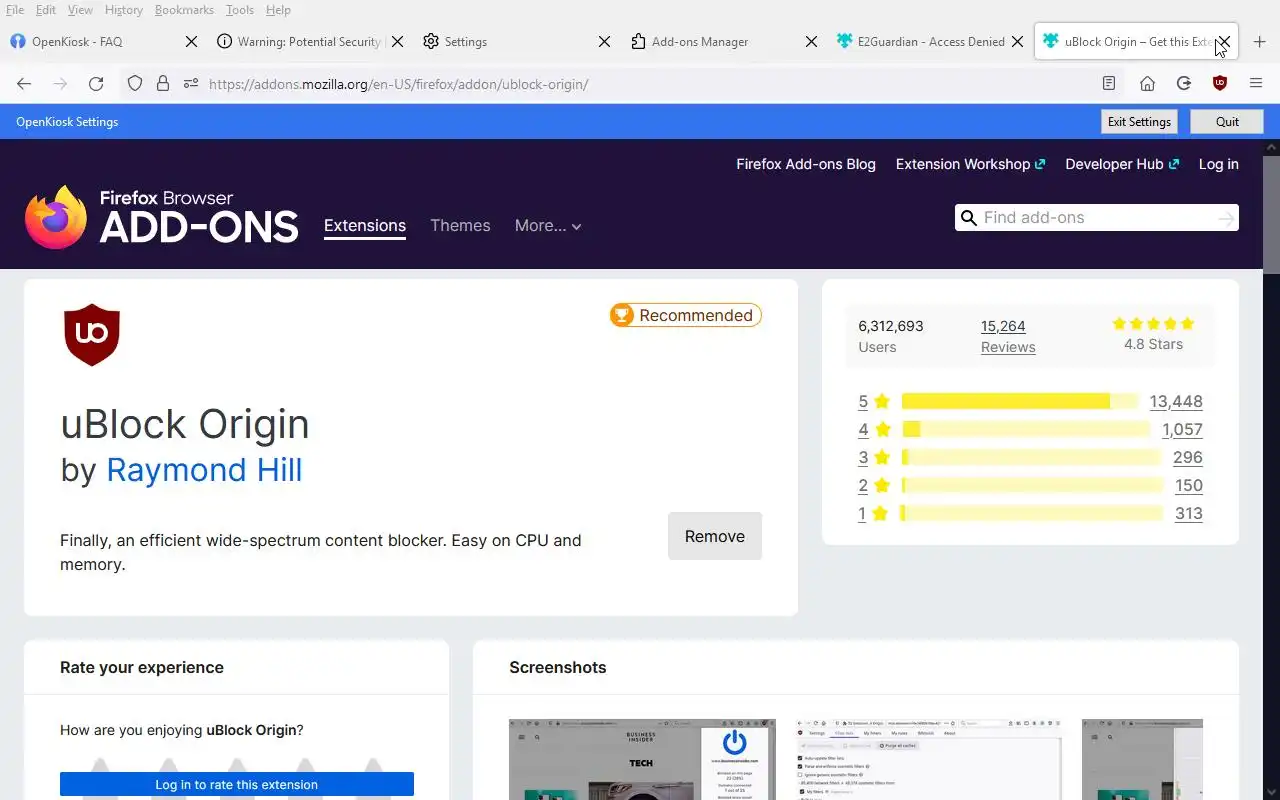Click the Log in link
The image size is (1280, 800).
[1219, 164]
